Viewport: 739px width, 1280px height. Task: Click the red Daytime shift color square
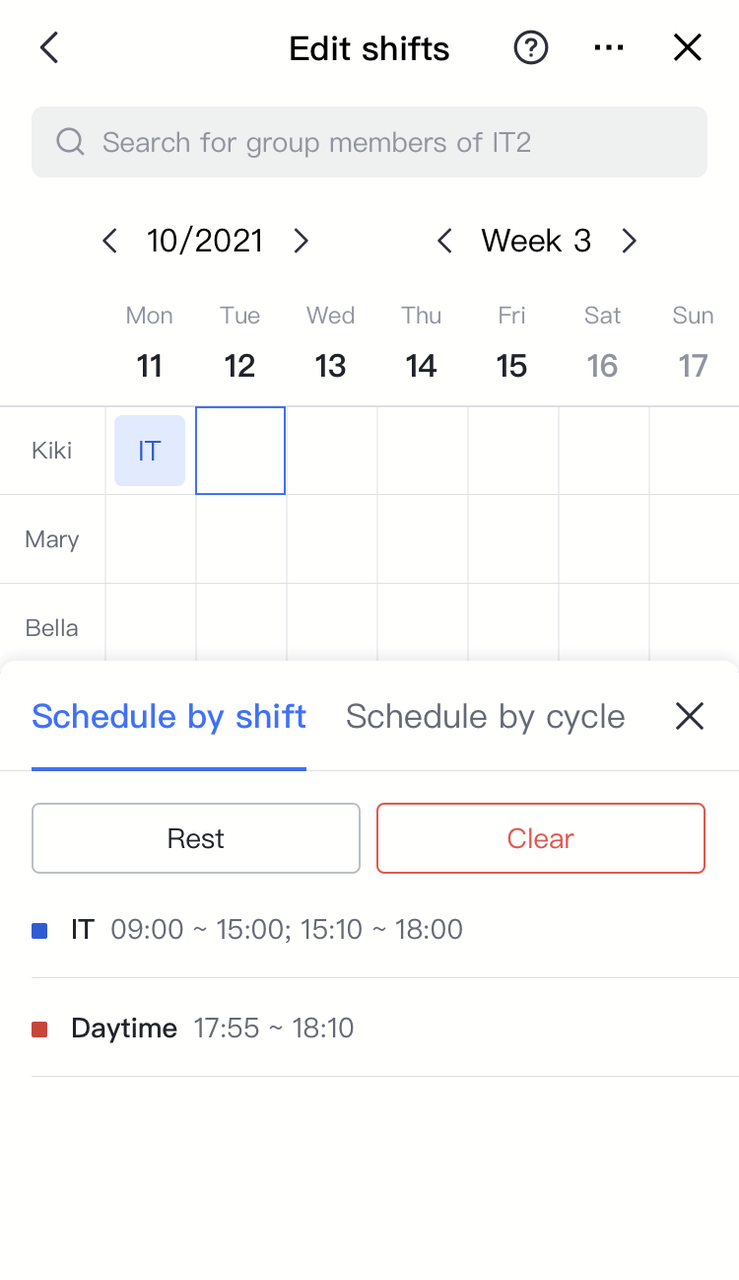[40, 1029]
